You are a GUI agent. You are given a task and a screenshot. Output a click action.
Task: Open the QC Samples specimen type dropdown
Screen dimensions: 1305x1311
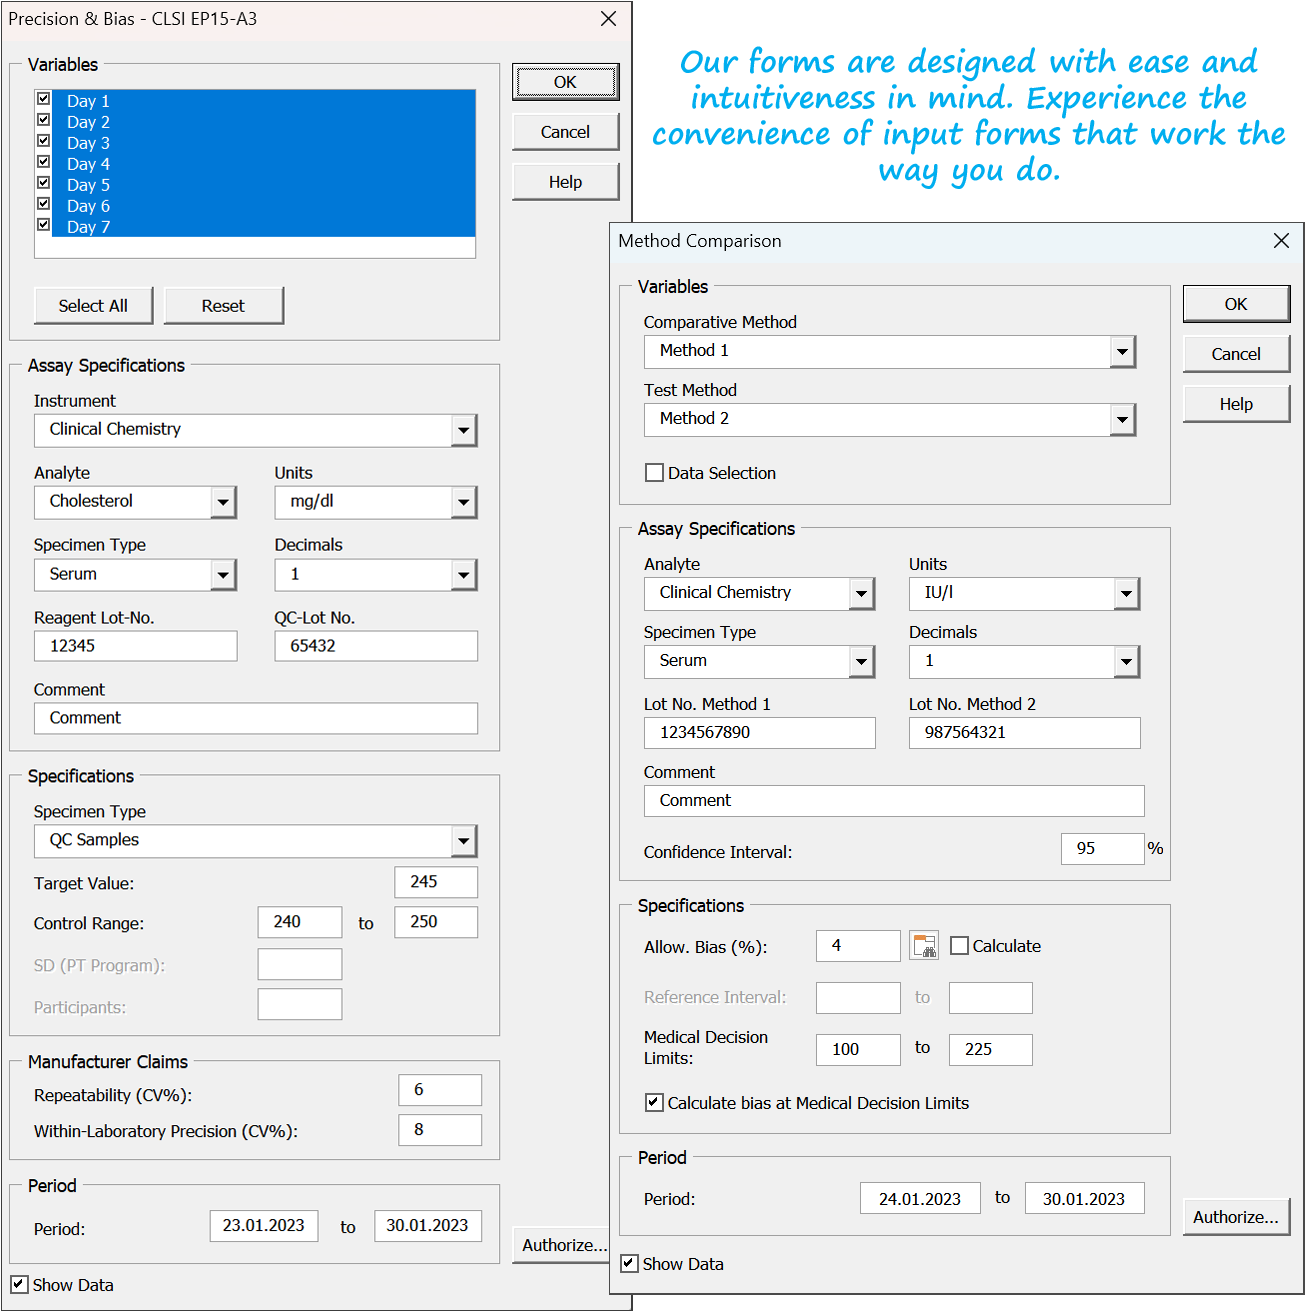click(463, 842)
